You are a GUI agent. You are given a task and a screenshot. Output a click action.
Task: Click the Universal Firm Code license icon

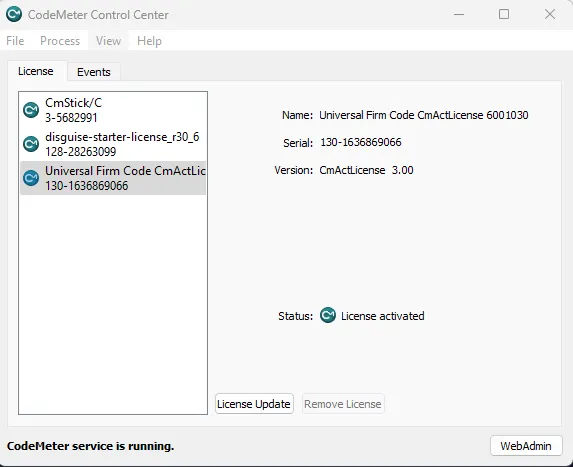pos(31,178)
